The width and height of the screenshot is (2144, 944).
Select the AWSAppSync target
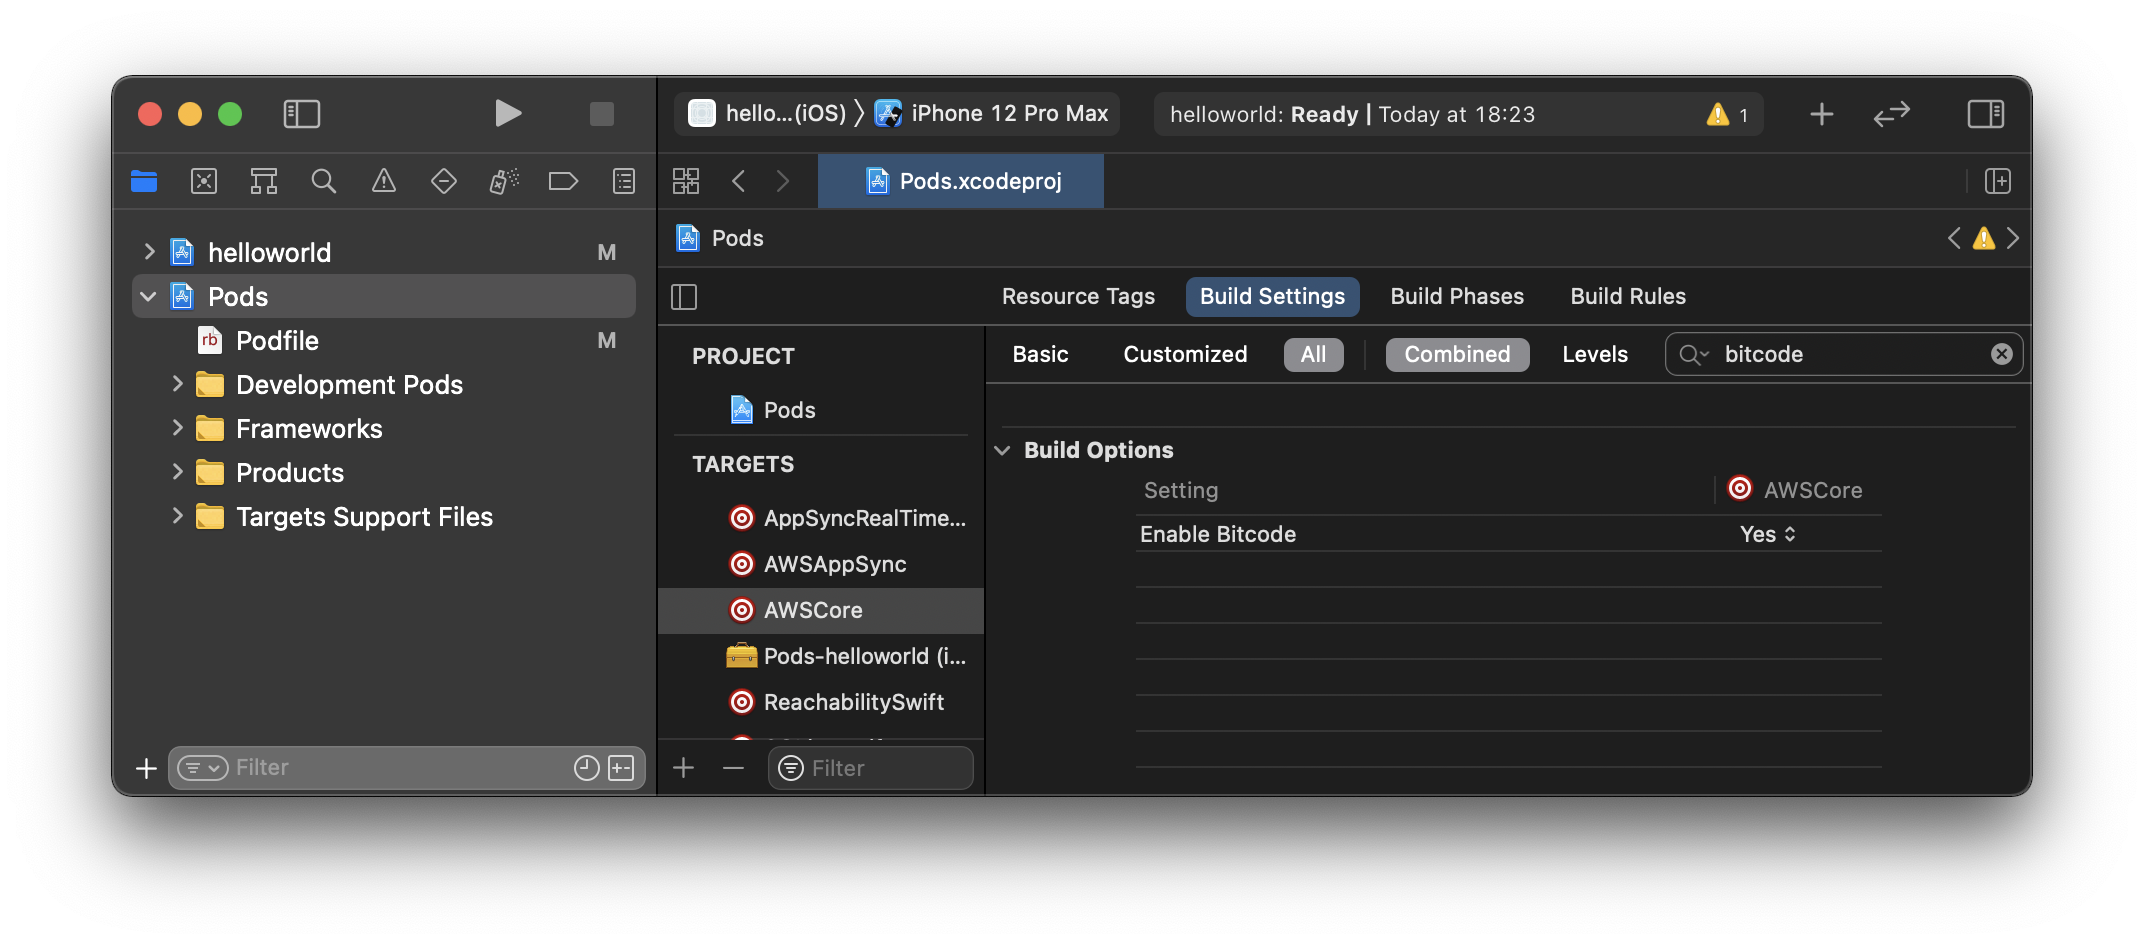(821, 564)
